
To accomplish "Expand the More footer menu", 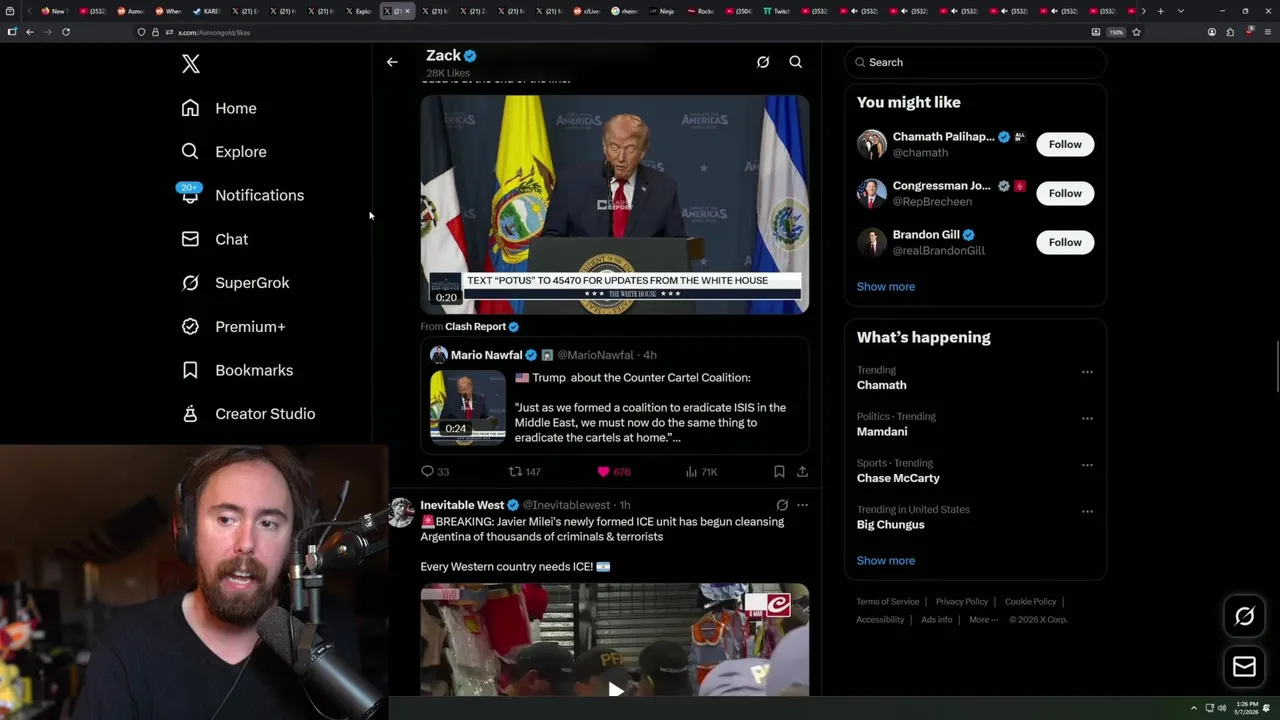I will coord(982,619).
